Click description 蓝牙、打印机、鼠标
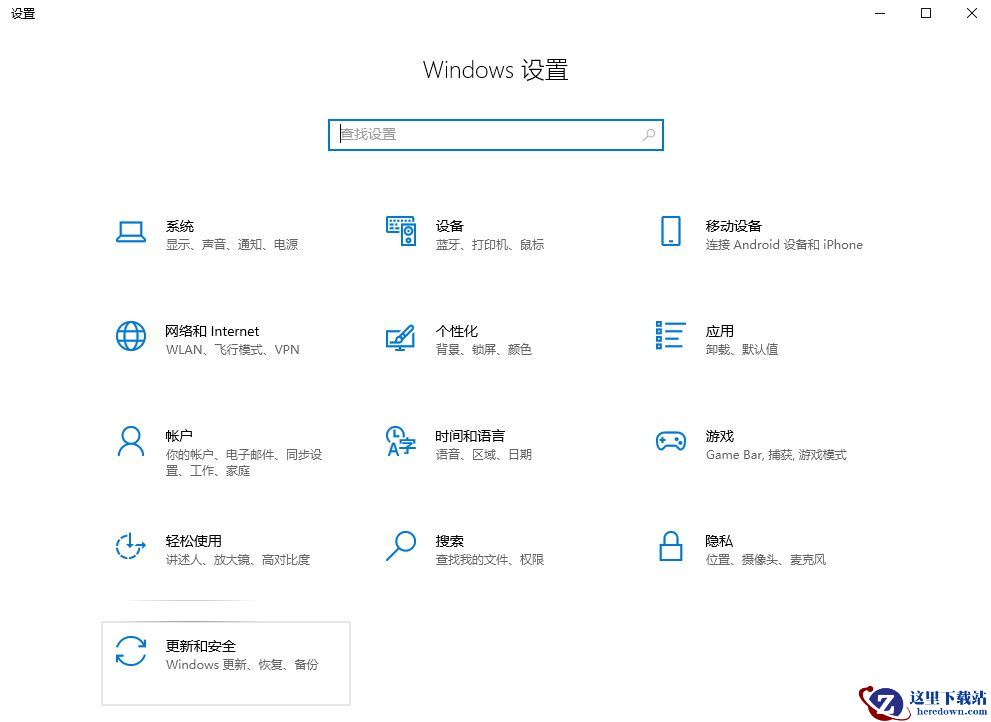 click(490, 245)
